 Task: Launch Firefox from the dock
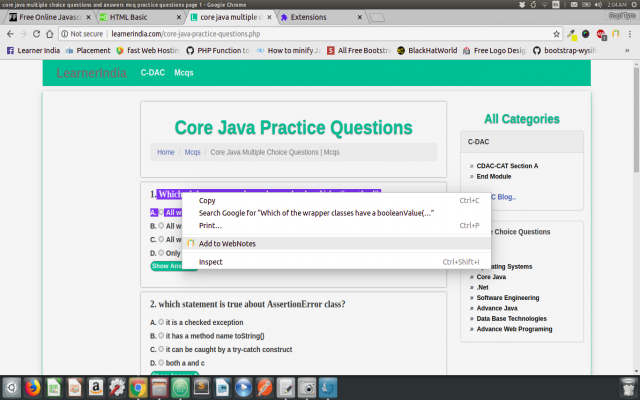coord(32,387)
